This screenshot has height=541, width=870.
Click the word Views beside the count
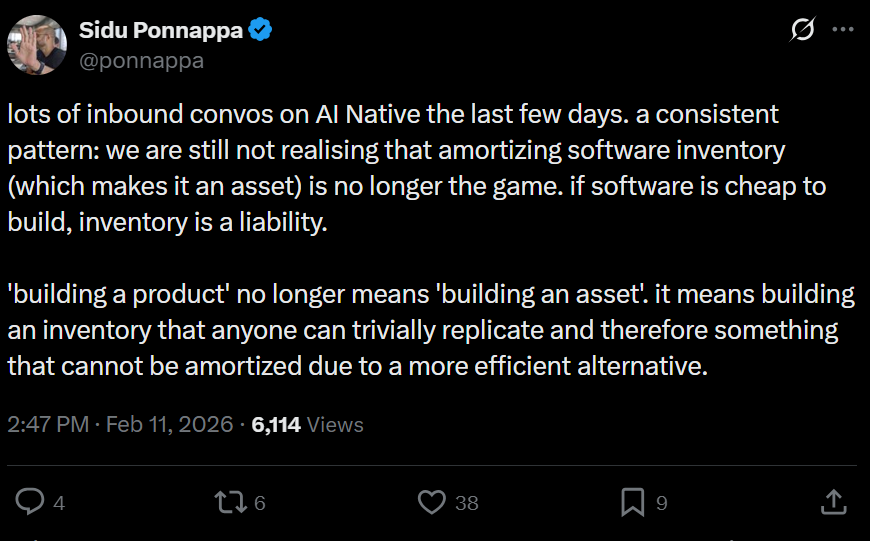[x=335, y=425]
